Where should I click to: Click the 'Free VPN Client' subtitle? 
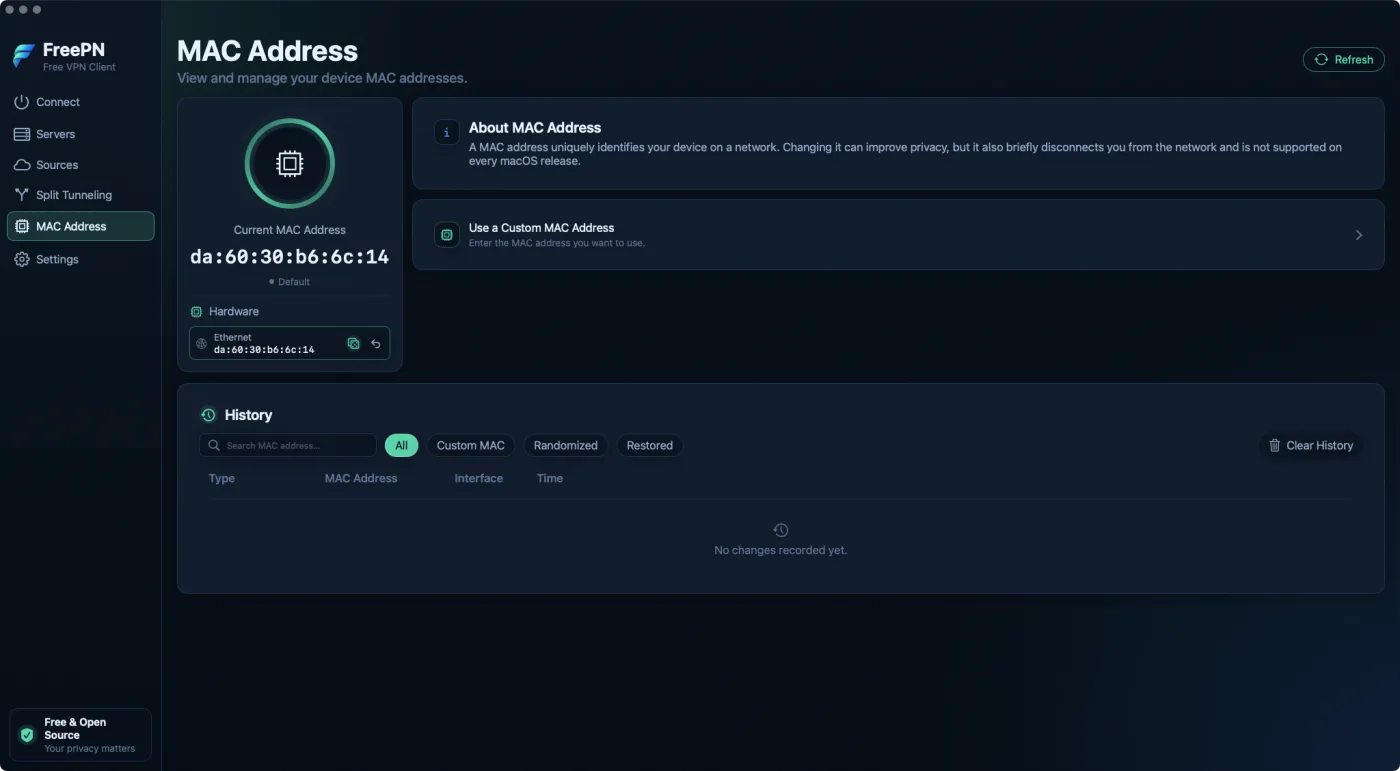point(79,67)
